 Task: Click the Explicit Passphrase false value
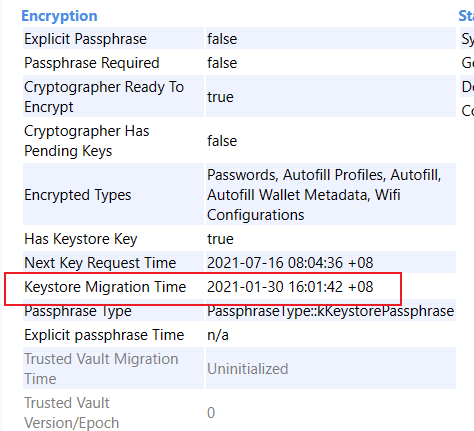222,39
